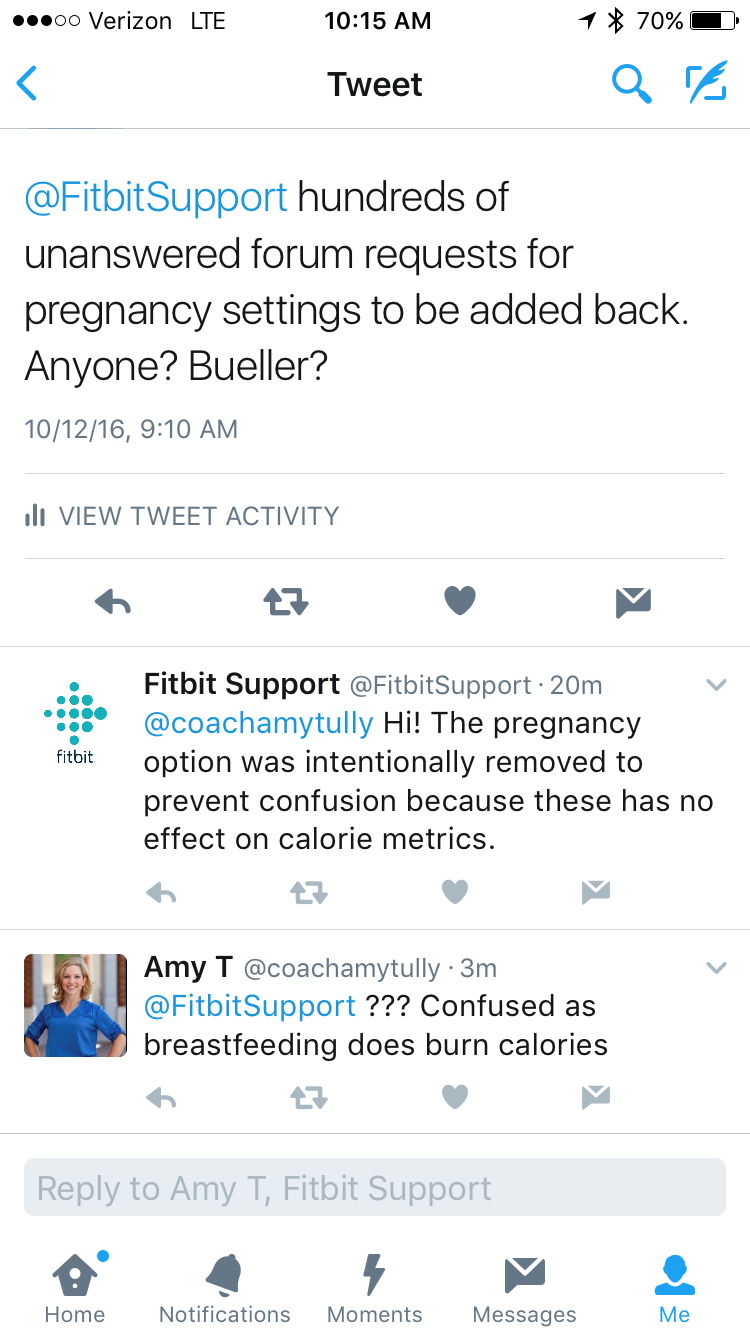This screenshot has width=750, height=1334.
Task: Tap the search magnifier icon
Action: pos(632,84)
